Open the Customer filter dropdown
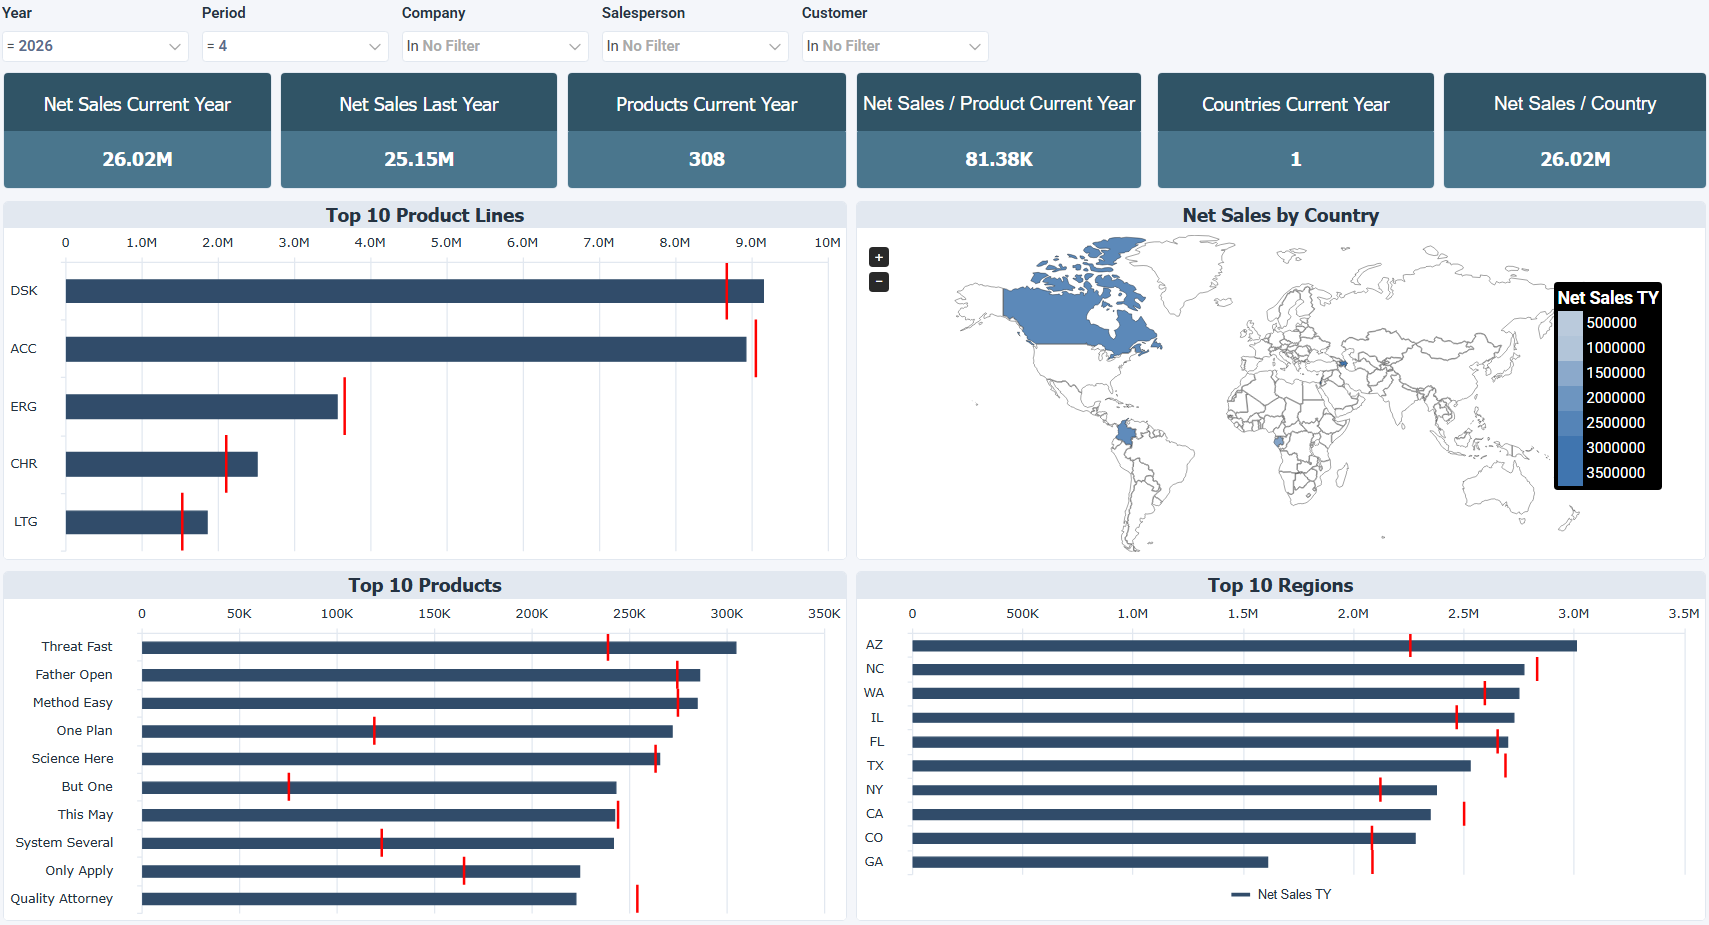The width and height of the screenshot is (1709, 925). pos(895,46)
